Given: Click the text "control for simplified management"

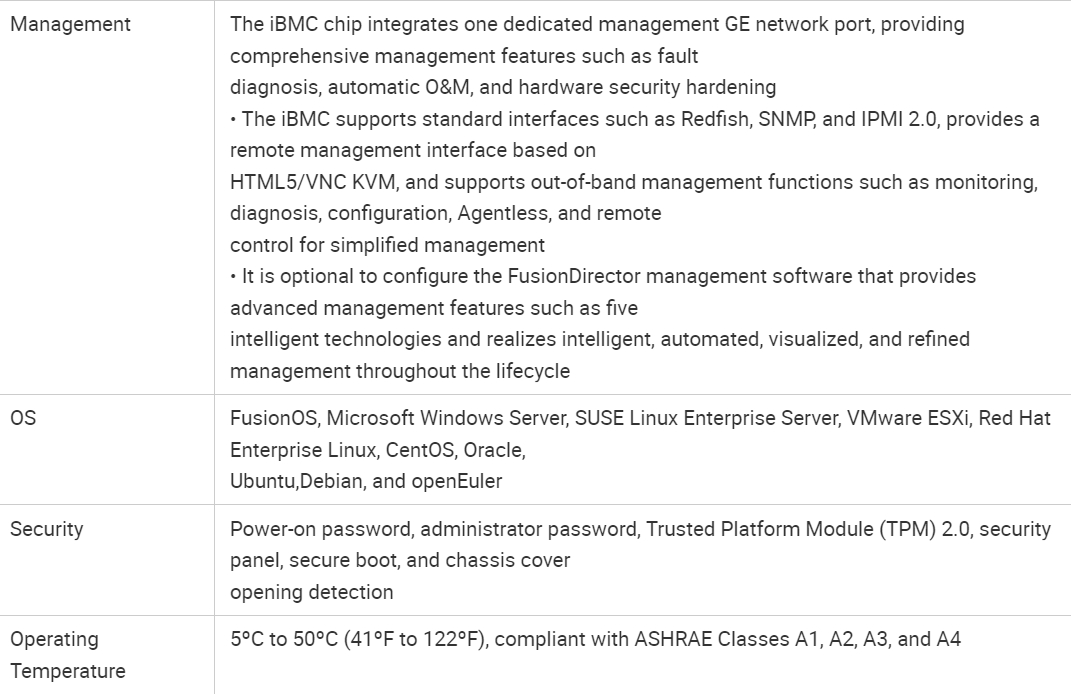Looking at the screenshot, I should pos(387,245).
